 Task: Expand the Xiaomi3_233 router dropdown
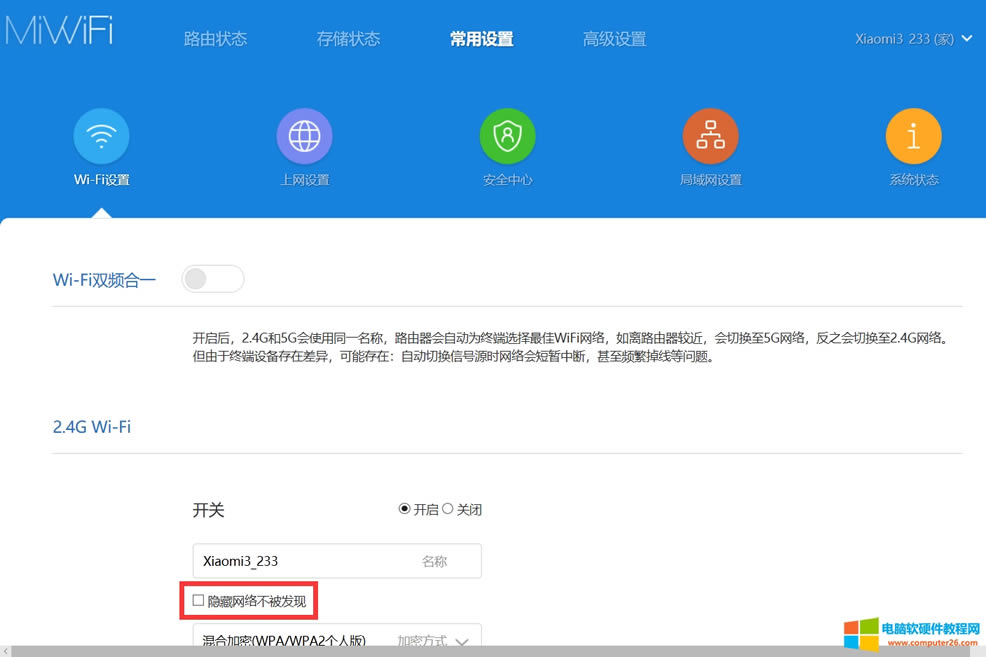966,39
